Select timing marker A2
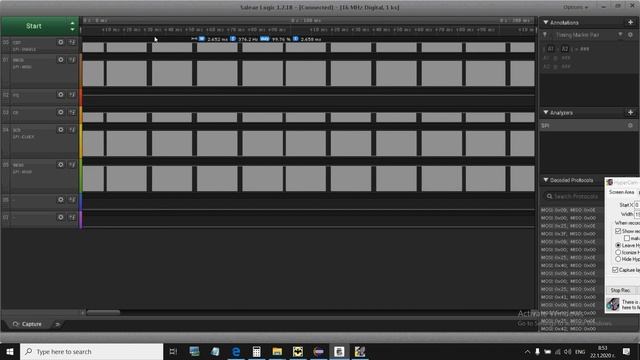The height and width of the screenshot is (360, 640). 564,49
